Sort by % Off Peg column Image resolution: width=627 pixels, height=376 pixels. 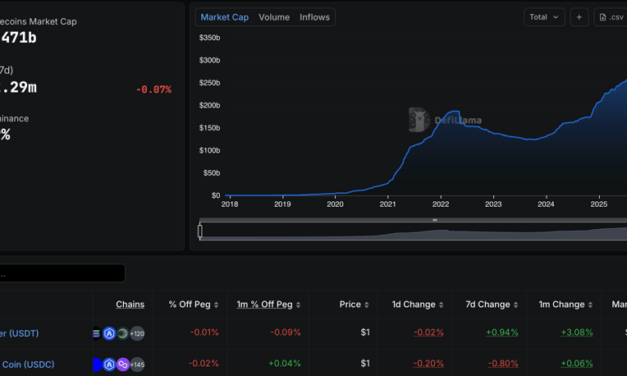point(194,304)
